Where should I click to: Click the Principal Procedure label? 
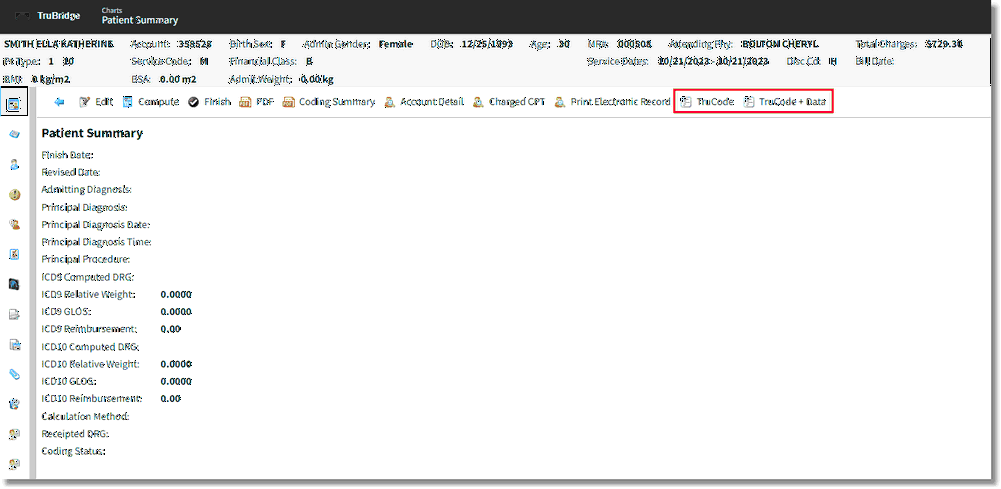86,259
